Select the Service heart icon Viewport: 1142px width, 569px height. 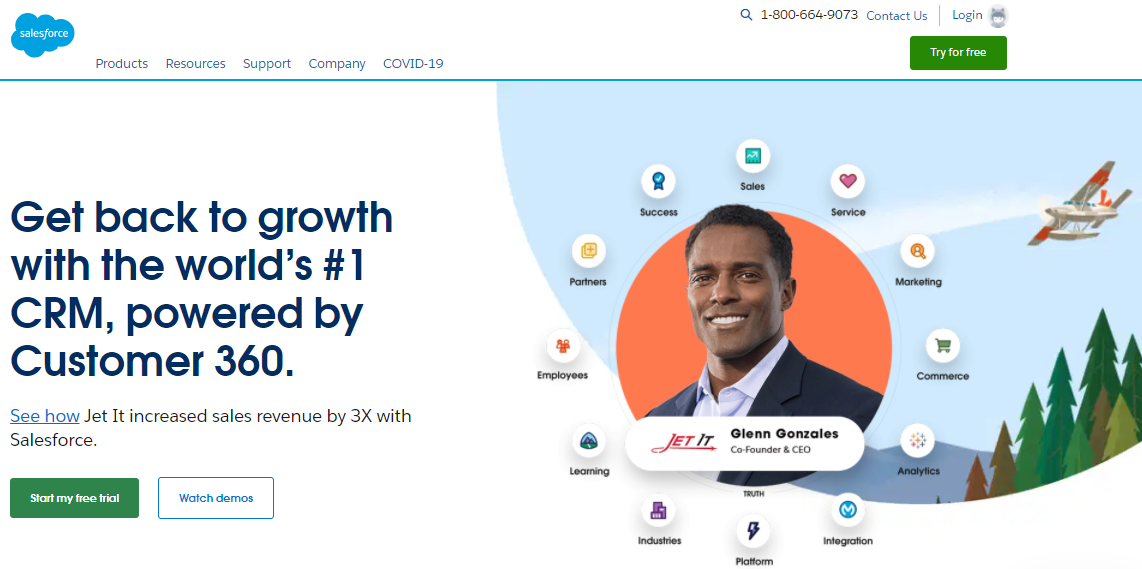[x=848, y=181]
